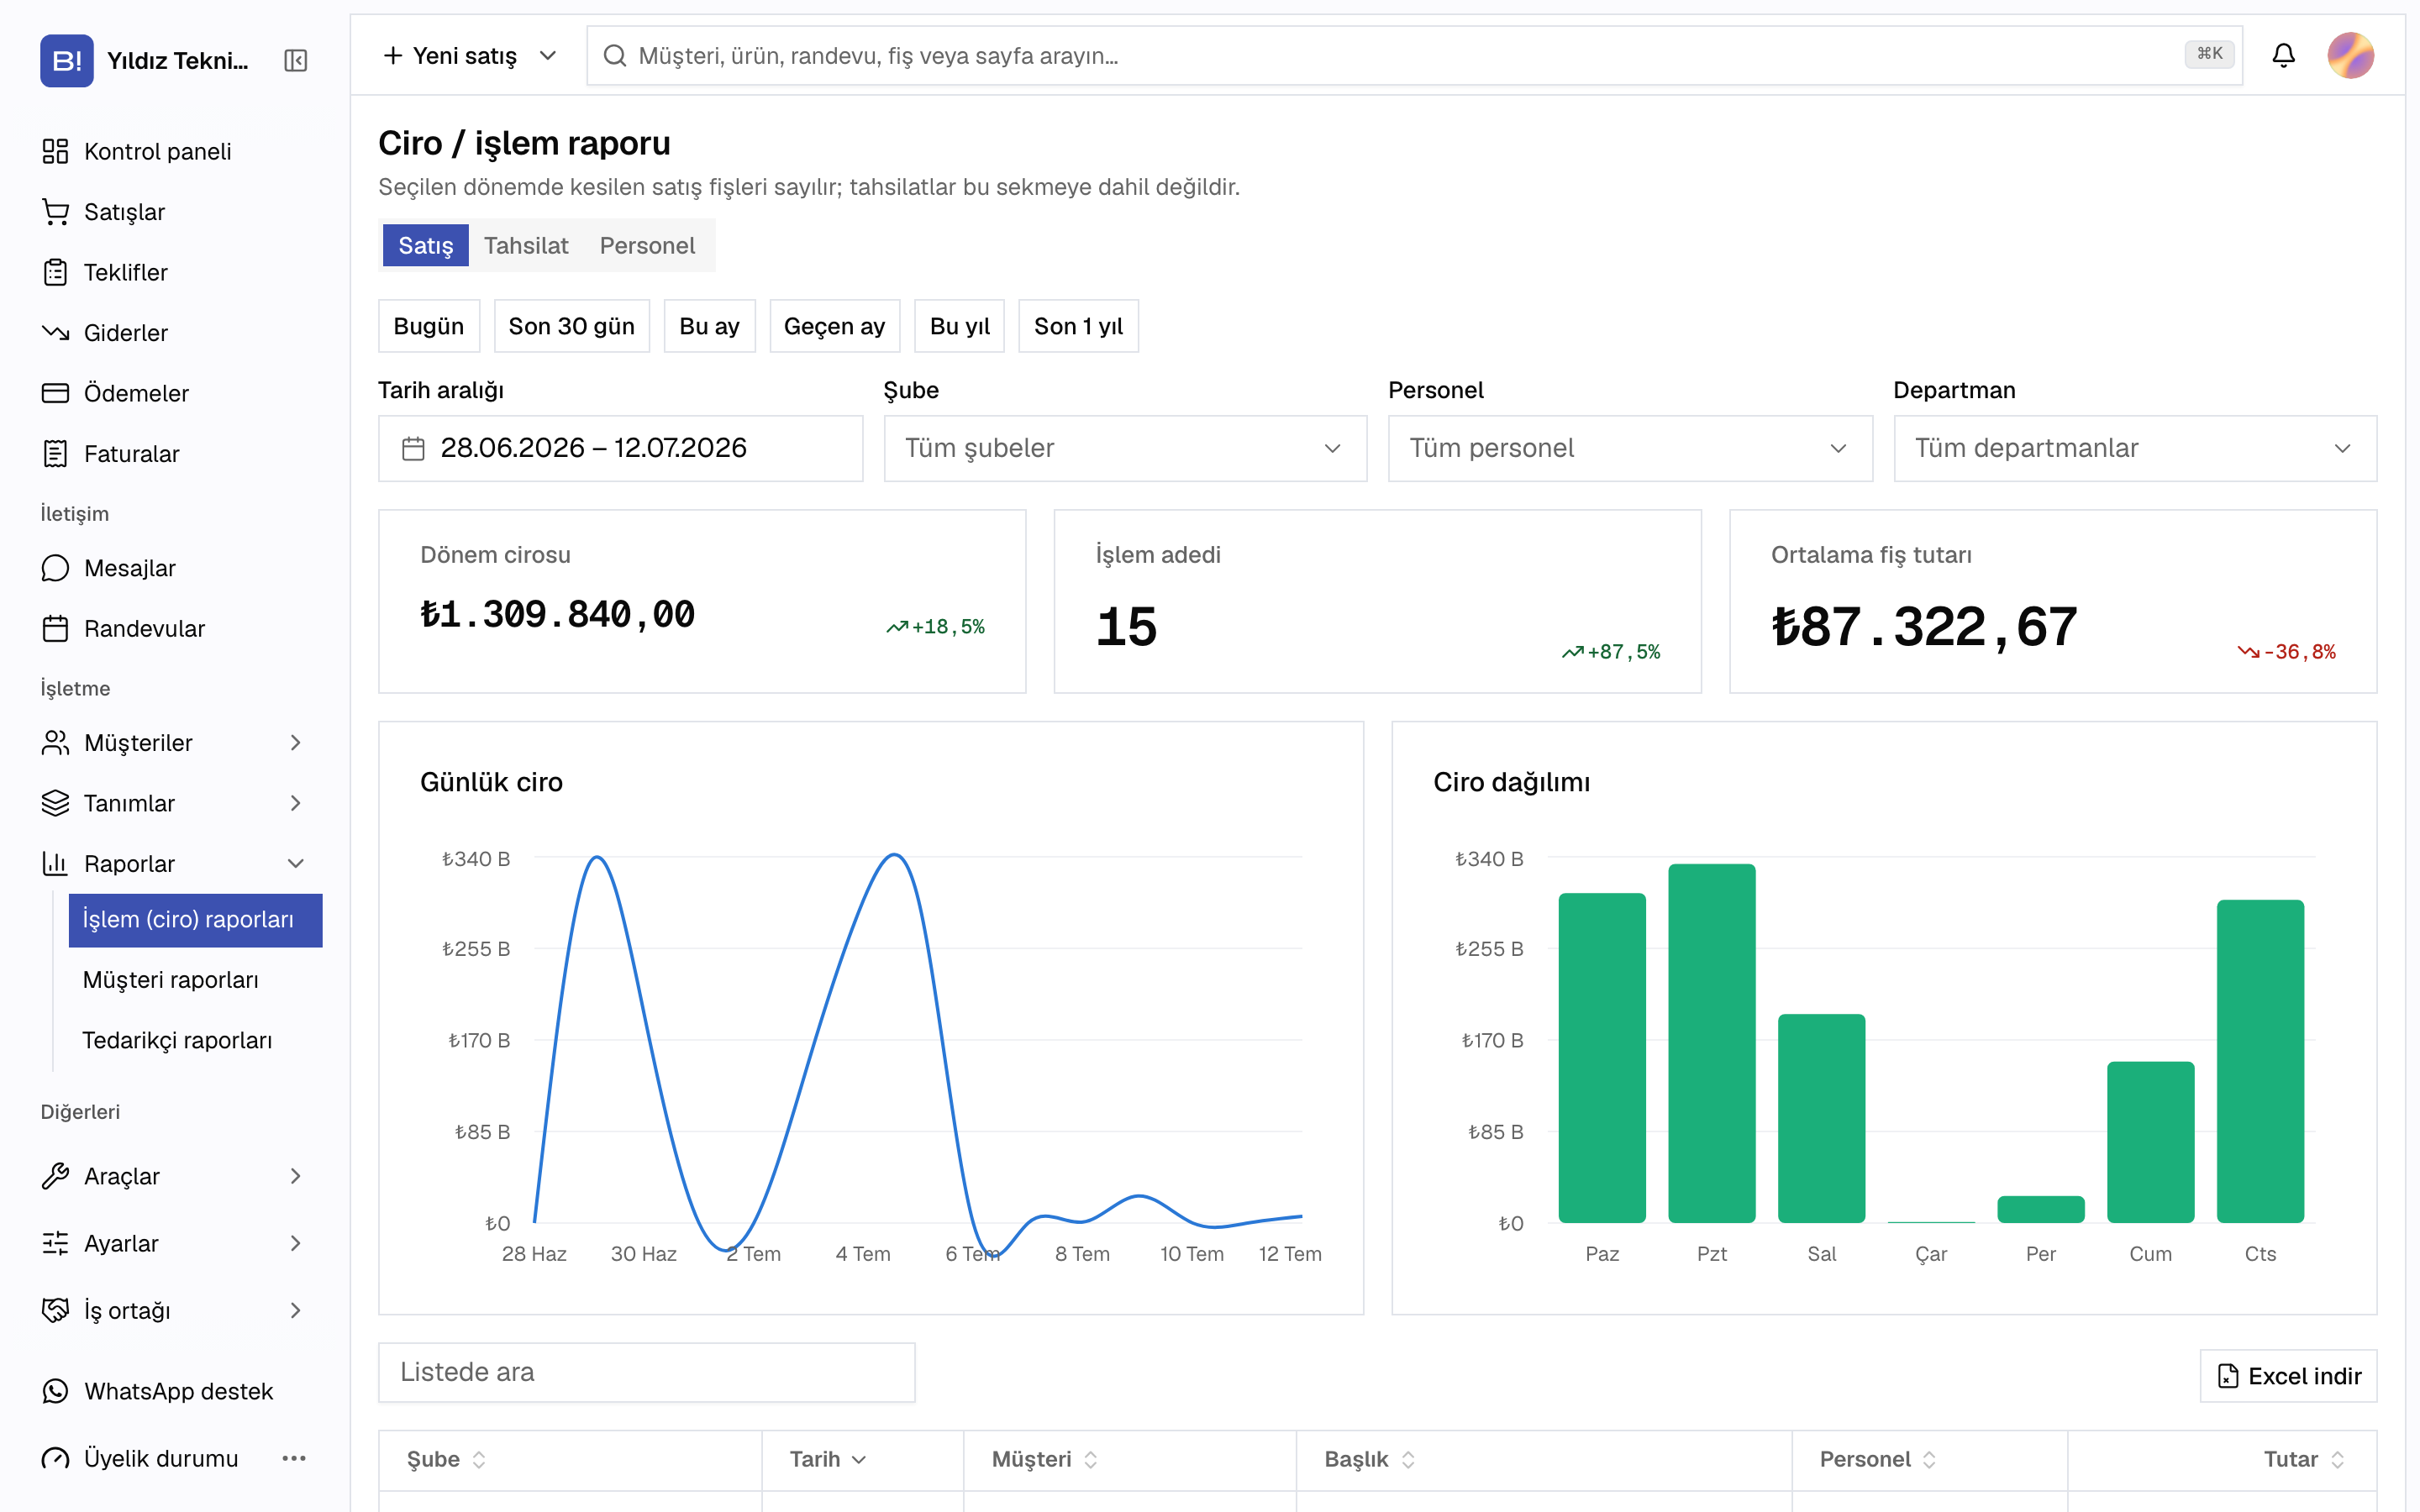Click the calendar icon in date range field
The width and height of the screenshot is (2420, 1512).
point(413,448)
